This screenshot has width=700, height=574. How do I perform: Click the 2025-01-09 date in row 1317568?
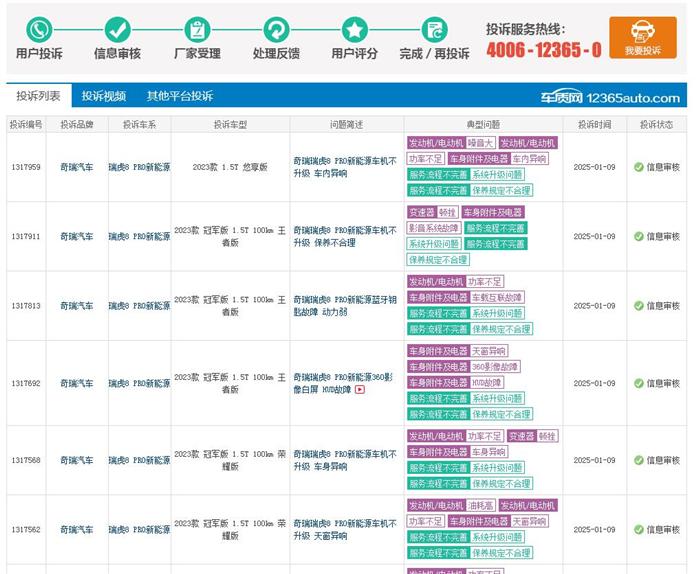click(595, 460)
